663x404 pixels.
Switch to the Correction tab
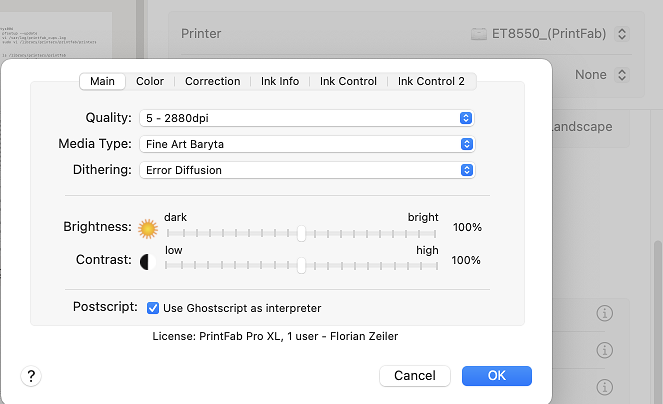coord(212,81)
